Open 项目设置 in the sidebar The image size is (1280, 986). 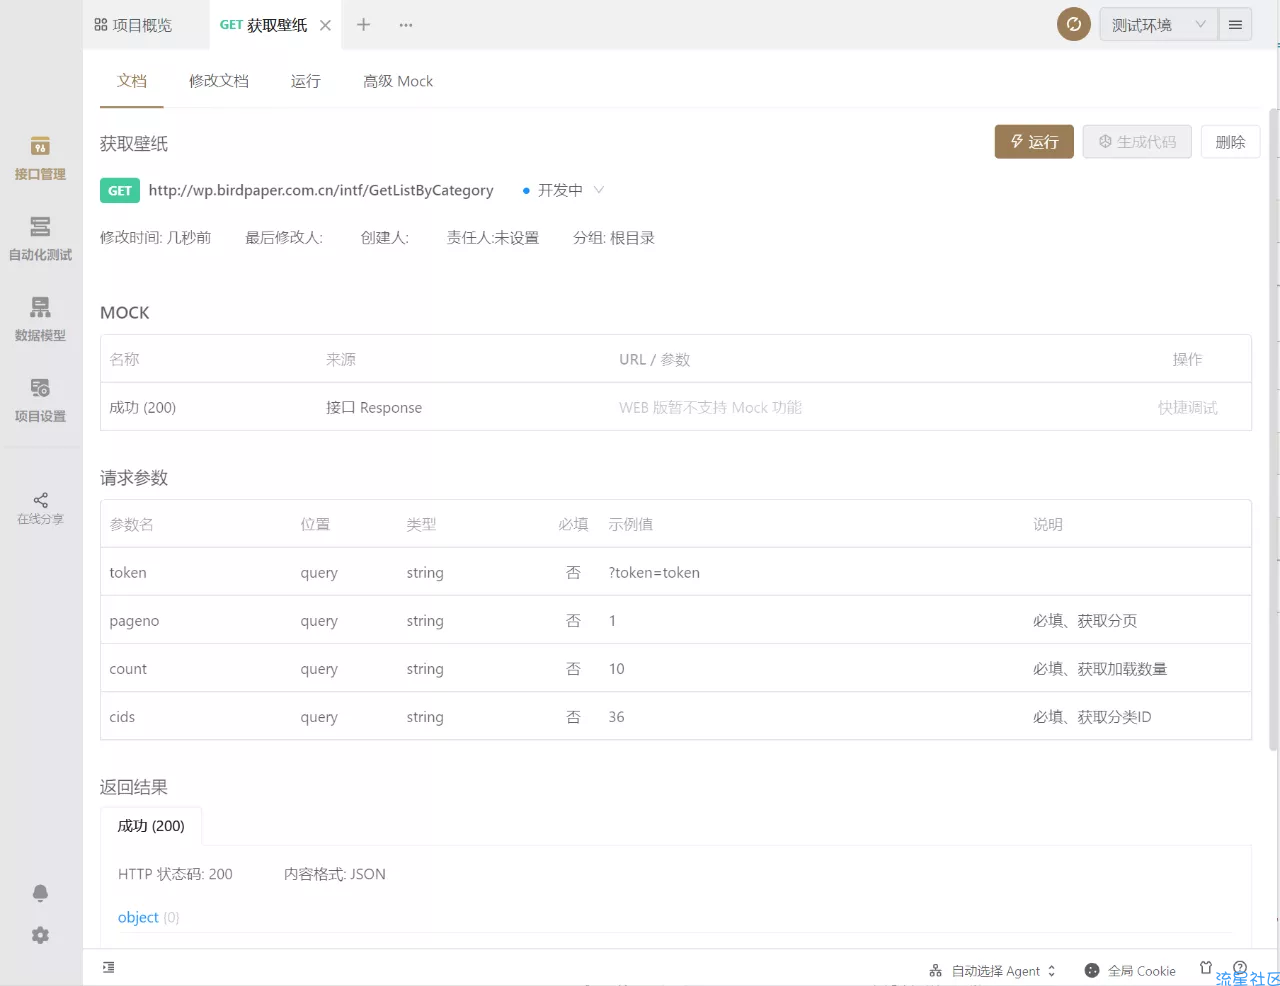tap(40, 401)
